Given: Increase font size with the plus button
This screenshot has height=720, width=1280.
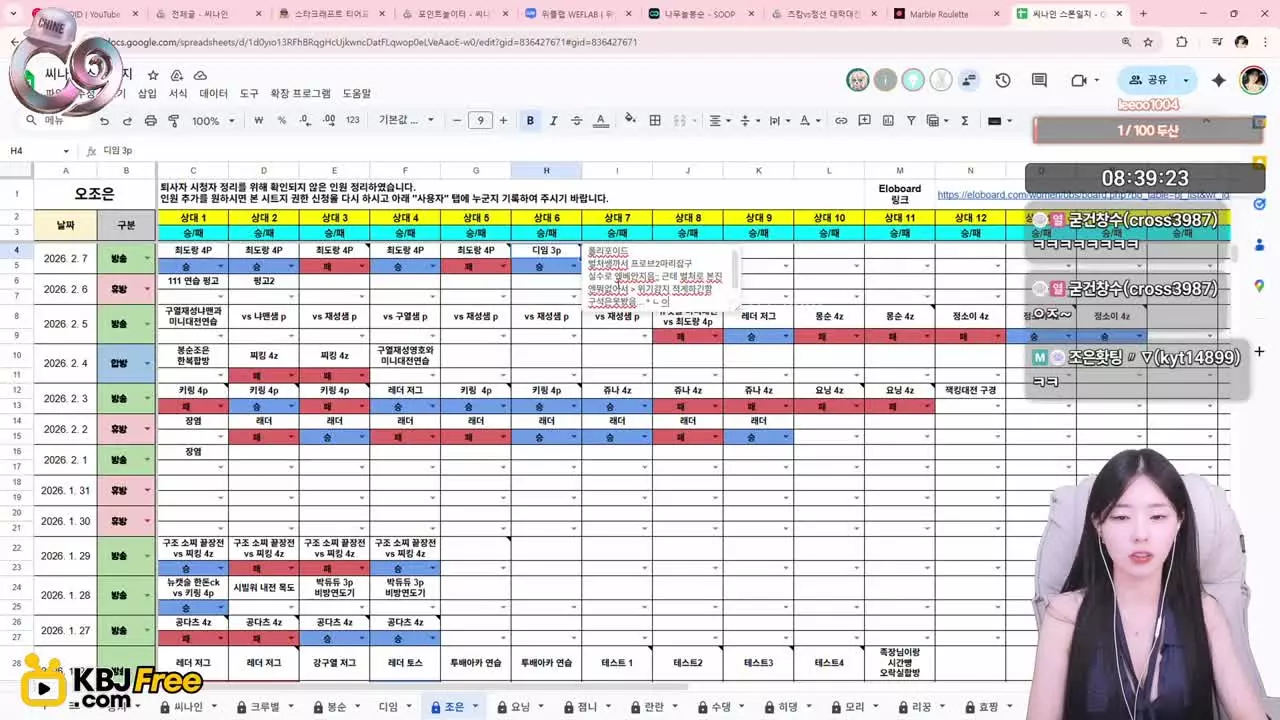Looking at the screenshot, I should click(x=503, y=121).
